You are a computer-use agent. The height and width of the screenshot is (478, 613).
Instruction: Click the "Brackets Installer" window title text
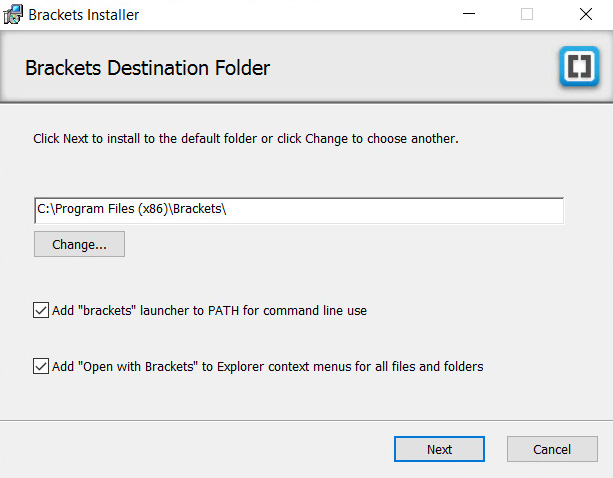pos(84,15)
